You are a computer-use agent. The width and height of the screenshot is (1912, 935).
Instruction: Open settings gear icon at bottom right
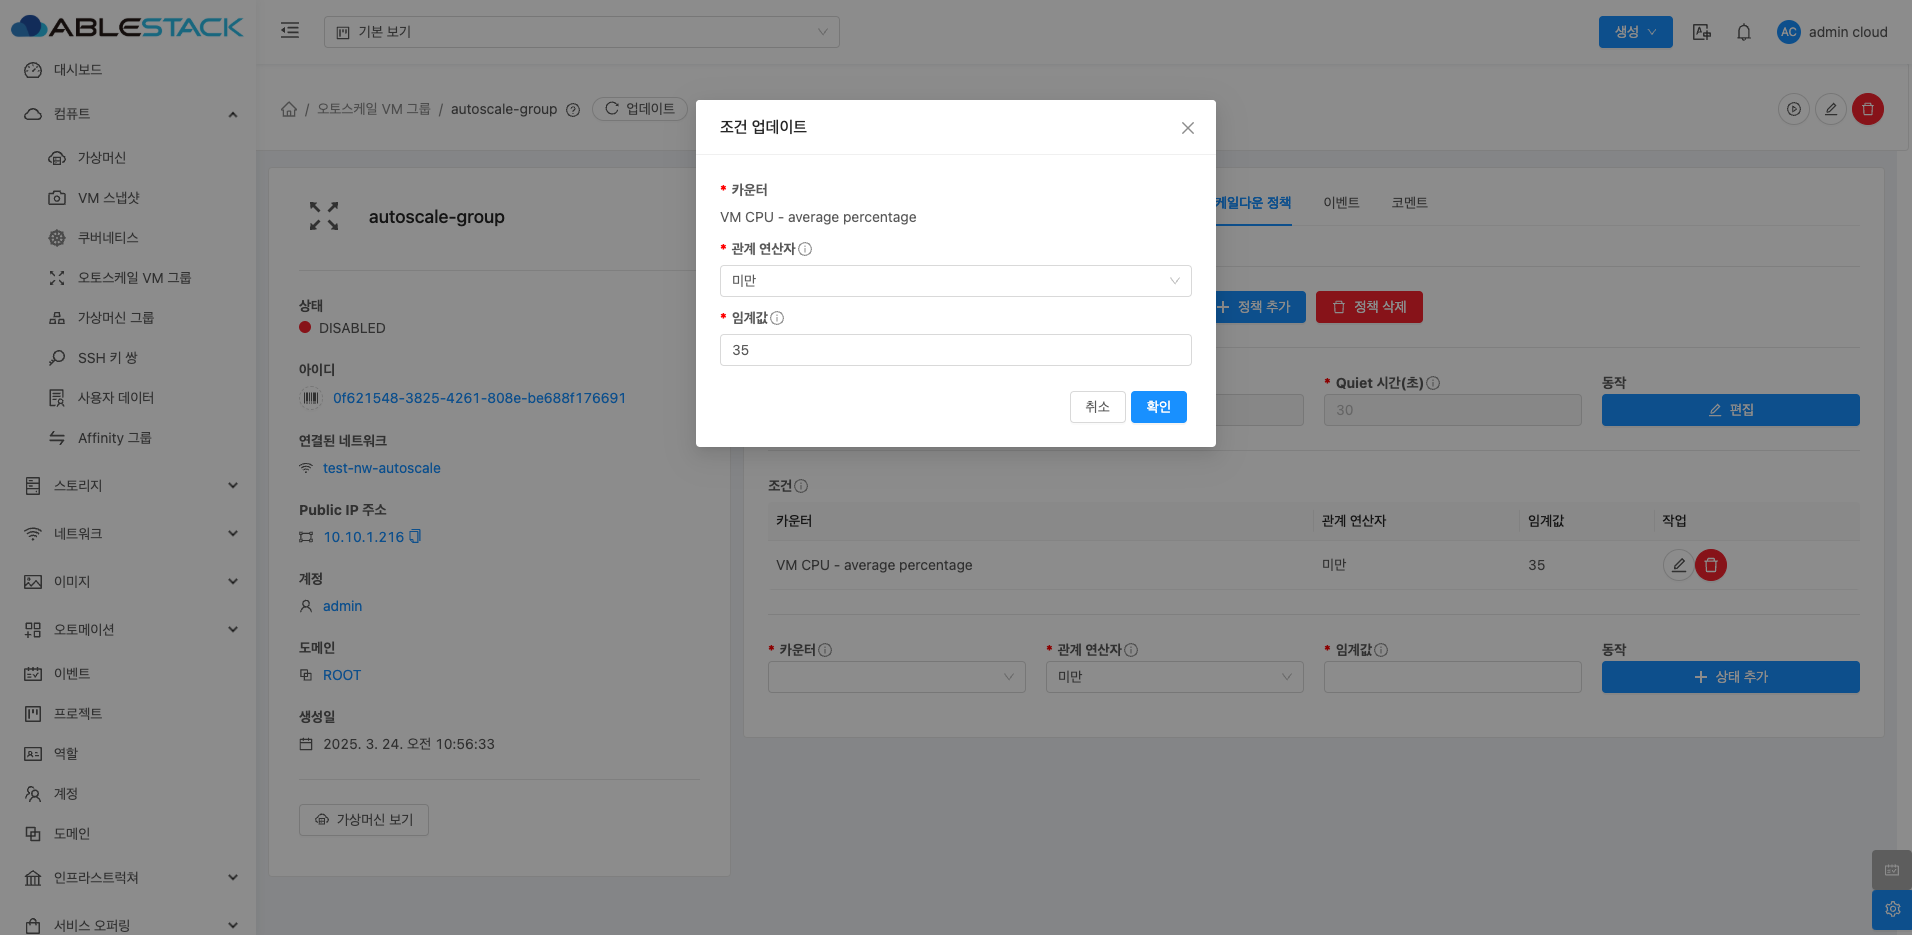[x=1892, y=909]
